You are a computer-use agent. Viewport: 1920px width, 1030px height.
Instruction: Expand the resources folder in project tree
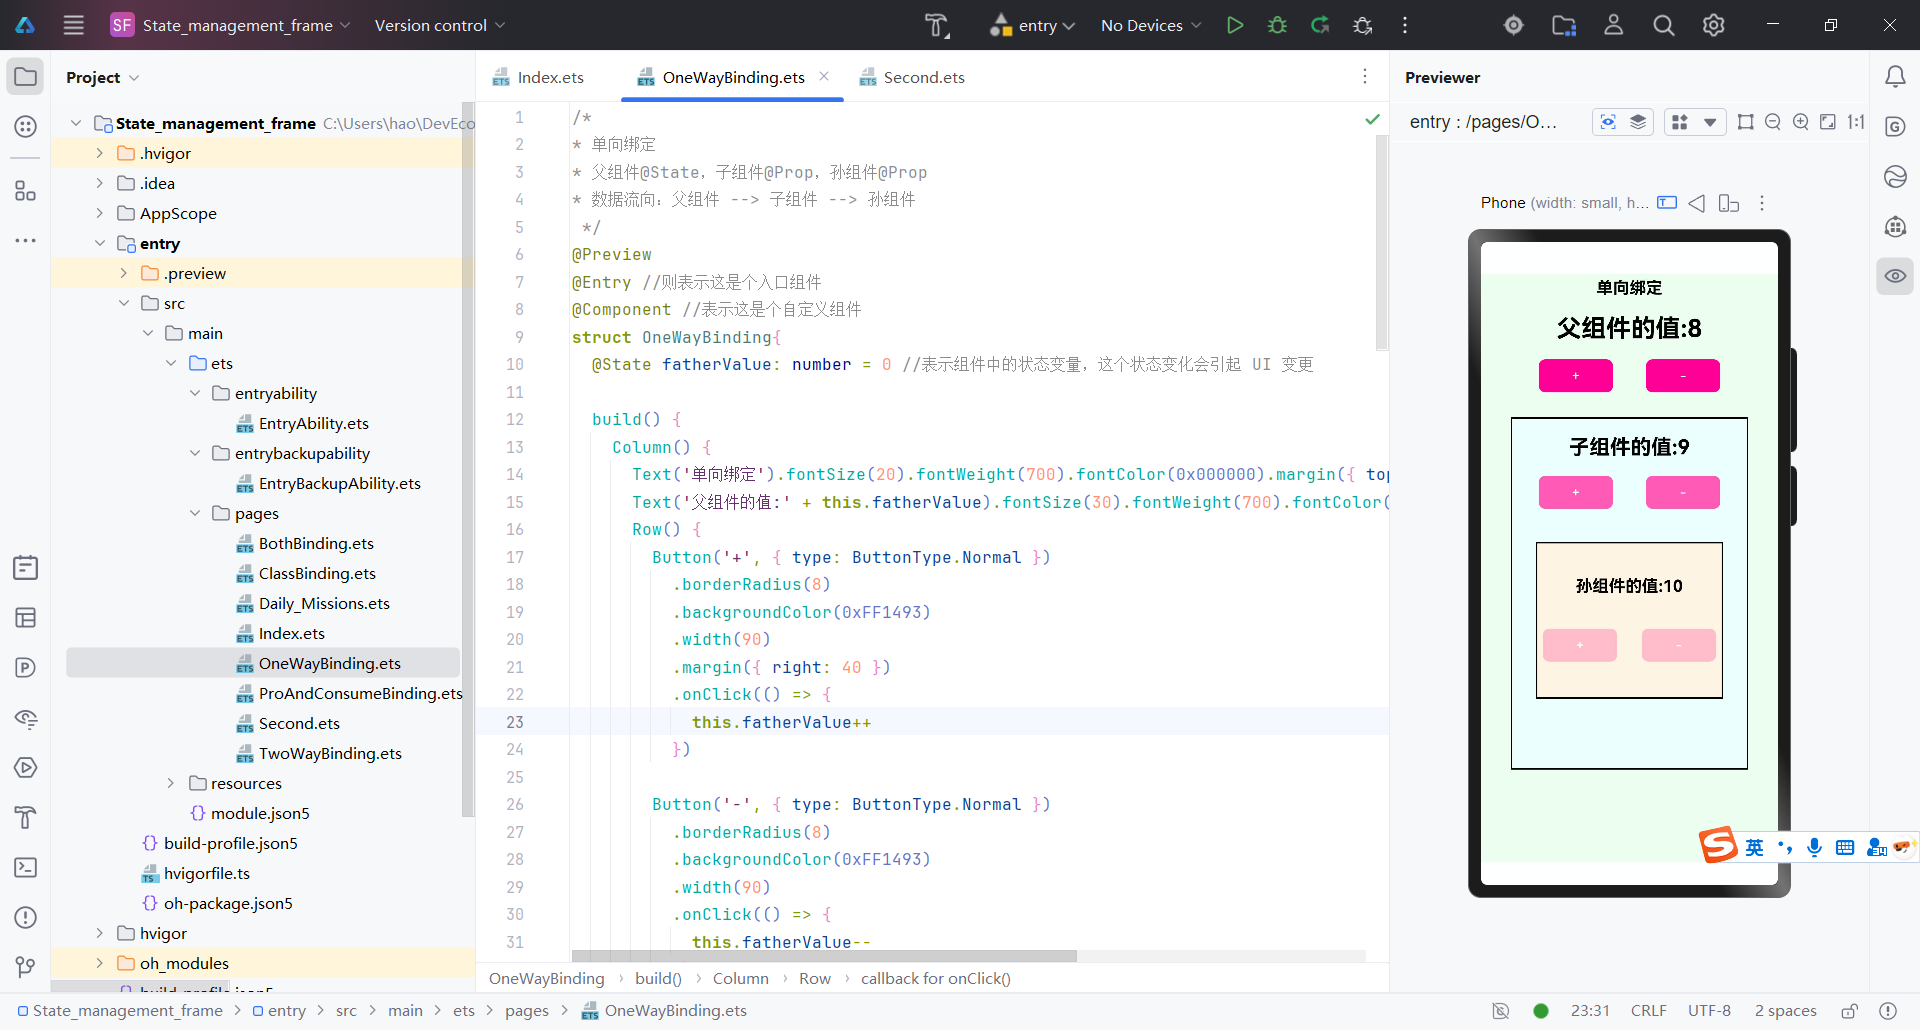[x=171, y=783]
